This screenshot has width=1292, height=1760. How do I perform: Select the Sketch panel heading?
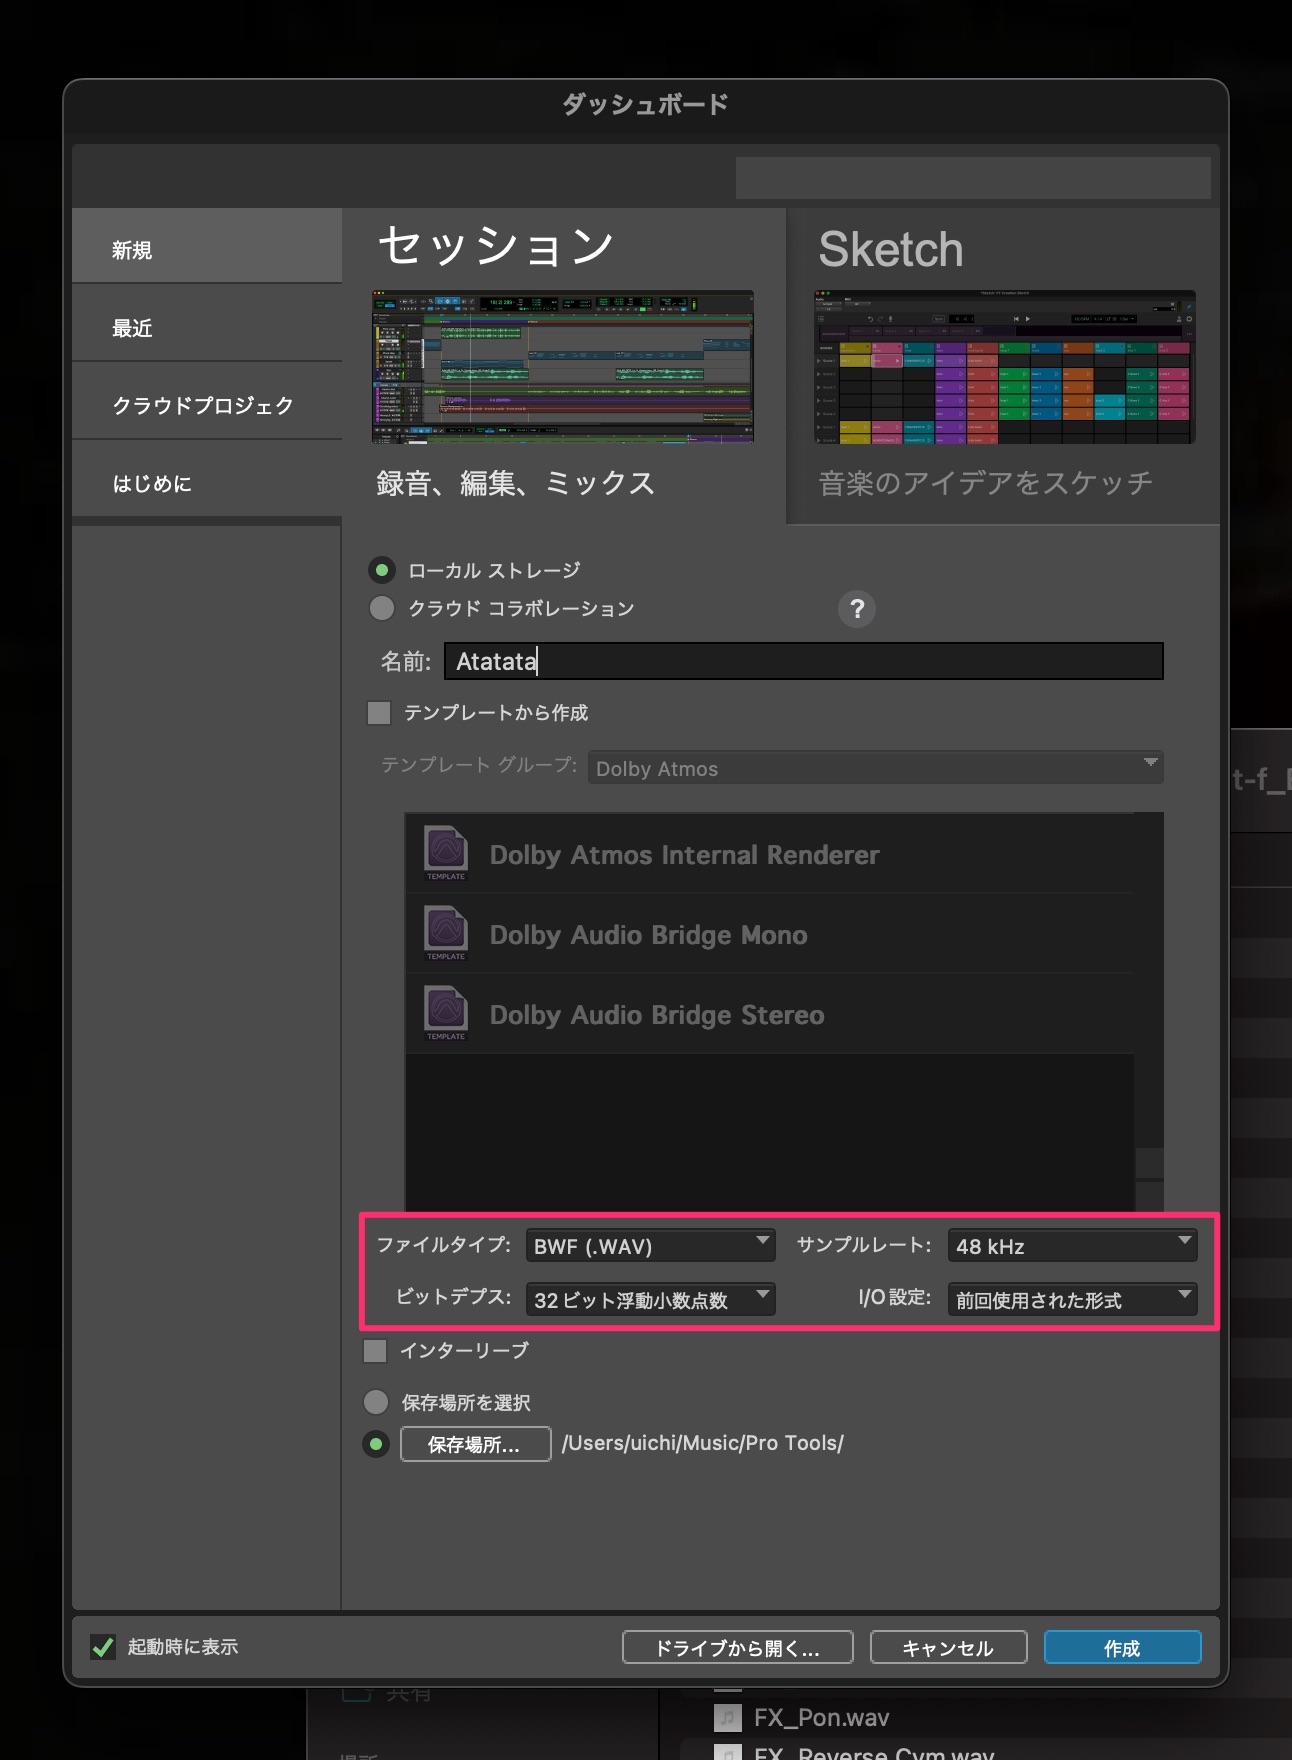pyautogui.click(x=891, y=249)
